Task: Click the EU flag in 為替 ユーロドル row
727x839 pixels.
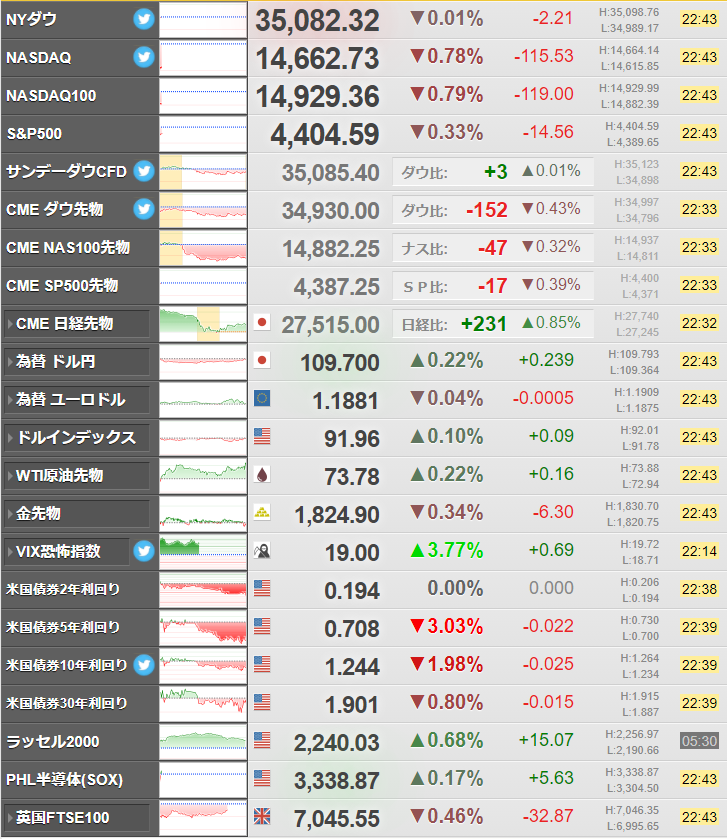Action: 262,399
